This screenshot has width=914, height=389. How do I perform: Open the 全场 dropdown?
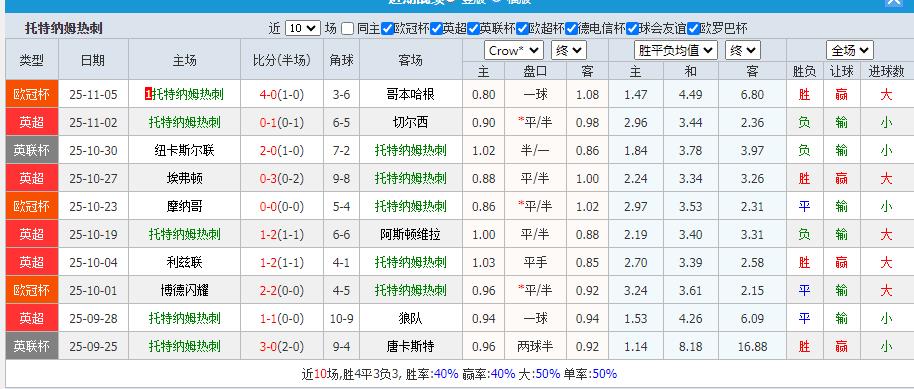[849, 51]
